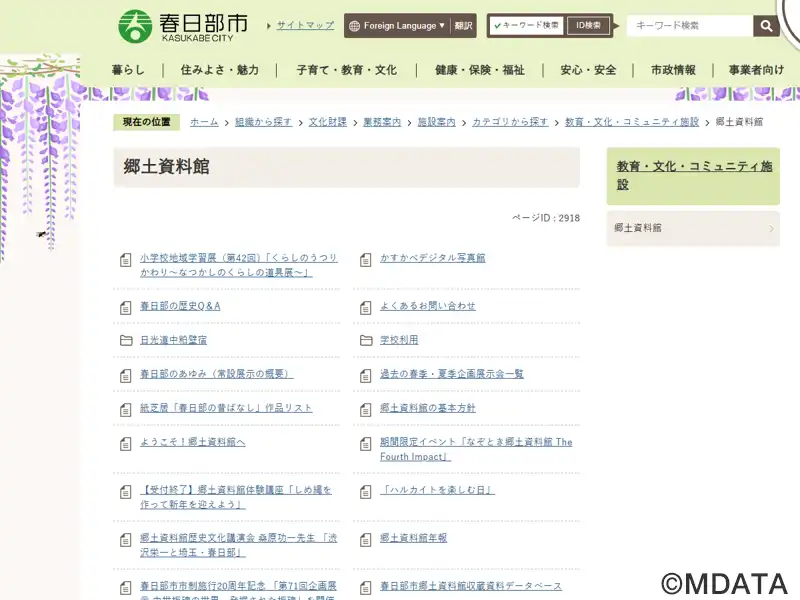Click document icon beside 小学校地域学習展 link
This screenshot has height=600, width=800.
coord(126,260)
